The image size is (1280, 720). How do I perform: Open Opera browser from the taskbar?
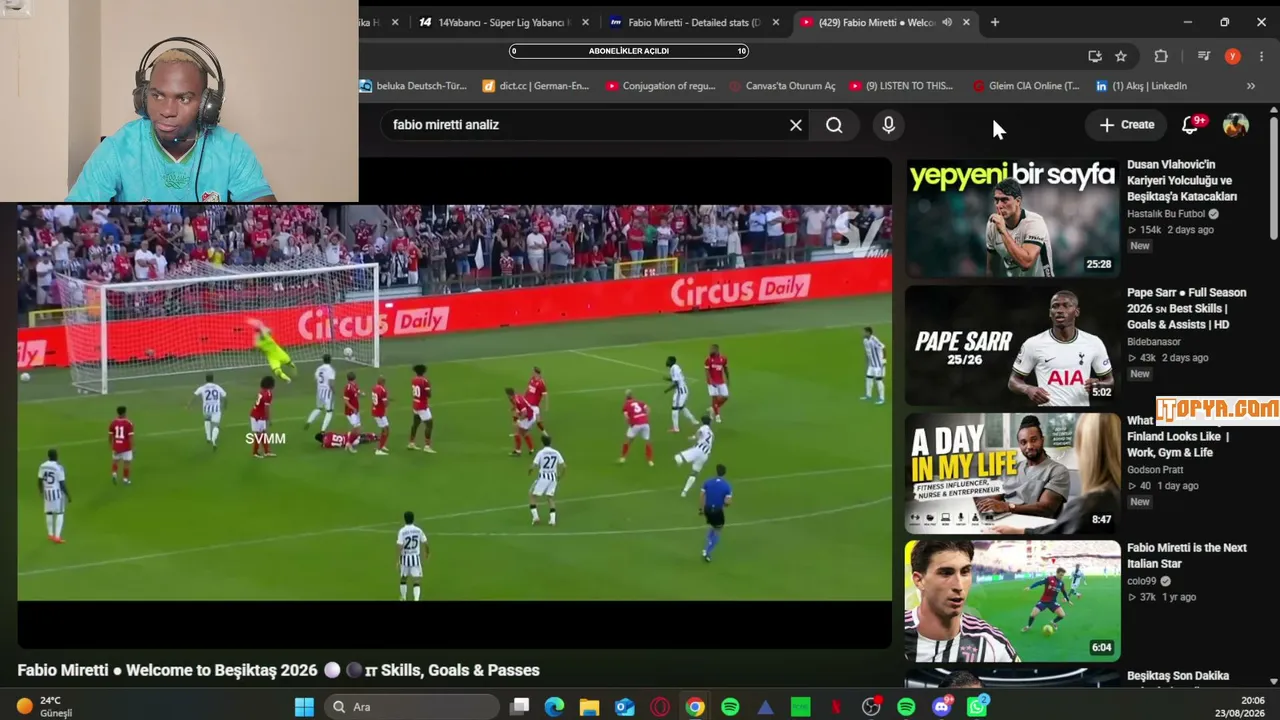click(x=660, y=707)
